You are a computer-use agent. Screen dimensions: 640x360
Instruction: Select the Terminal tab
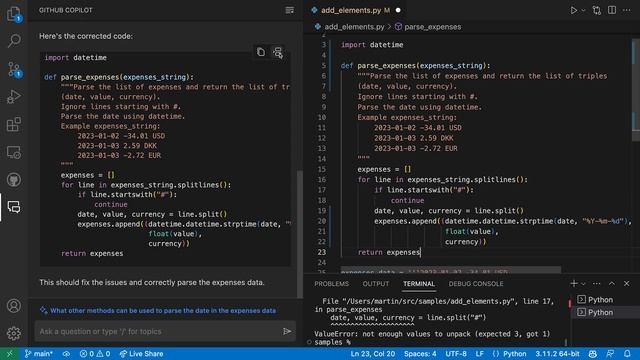pos(419,284)
